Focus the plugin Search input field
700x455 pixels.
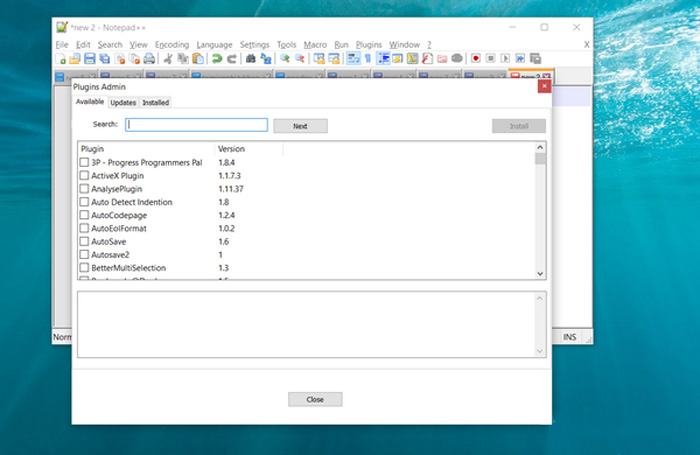(196, 125)
